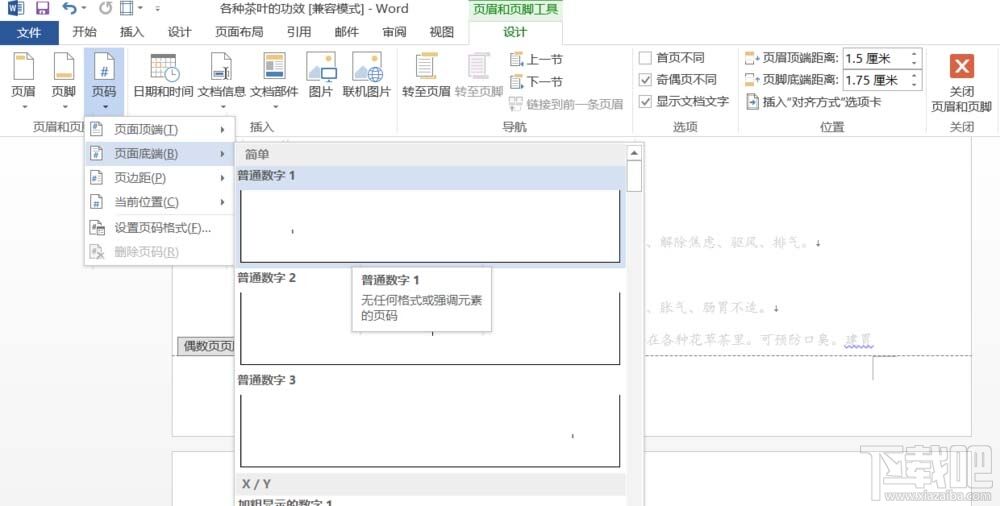Click the 简单 gallery section header

[x=430, y=154]
